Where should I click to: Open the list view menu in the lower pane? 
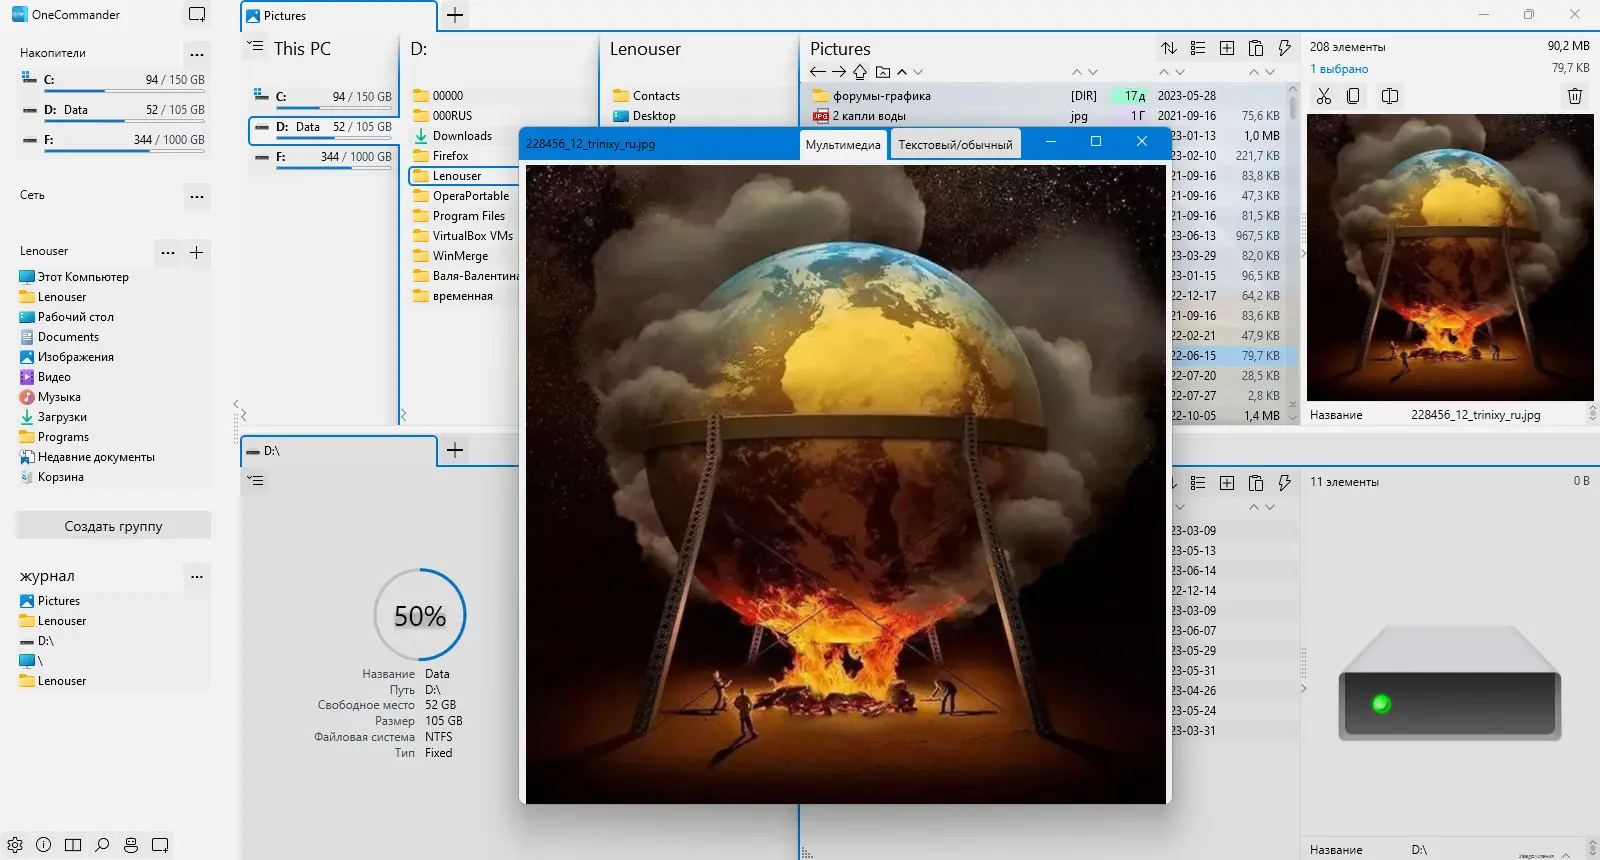point(1198,483)
